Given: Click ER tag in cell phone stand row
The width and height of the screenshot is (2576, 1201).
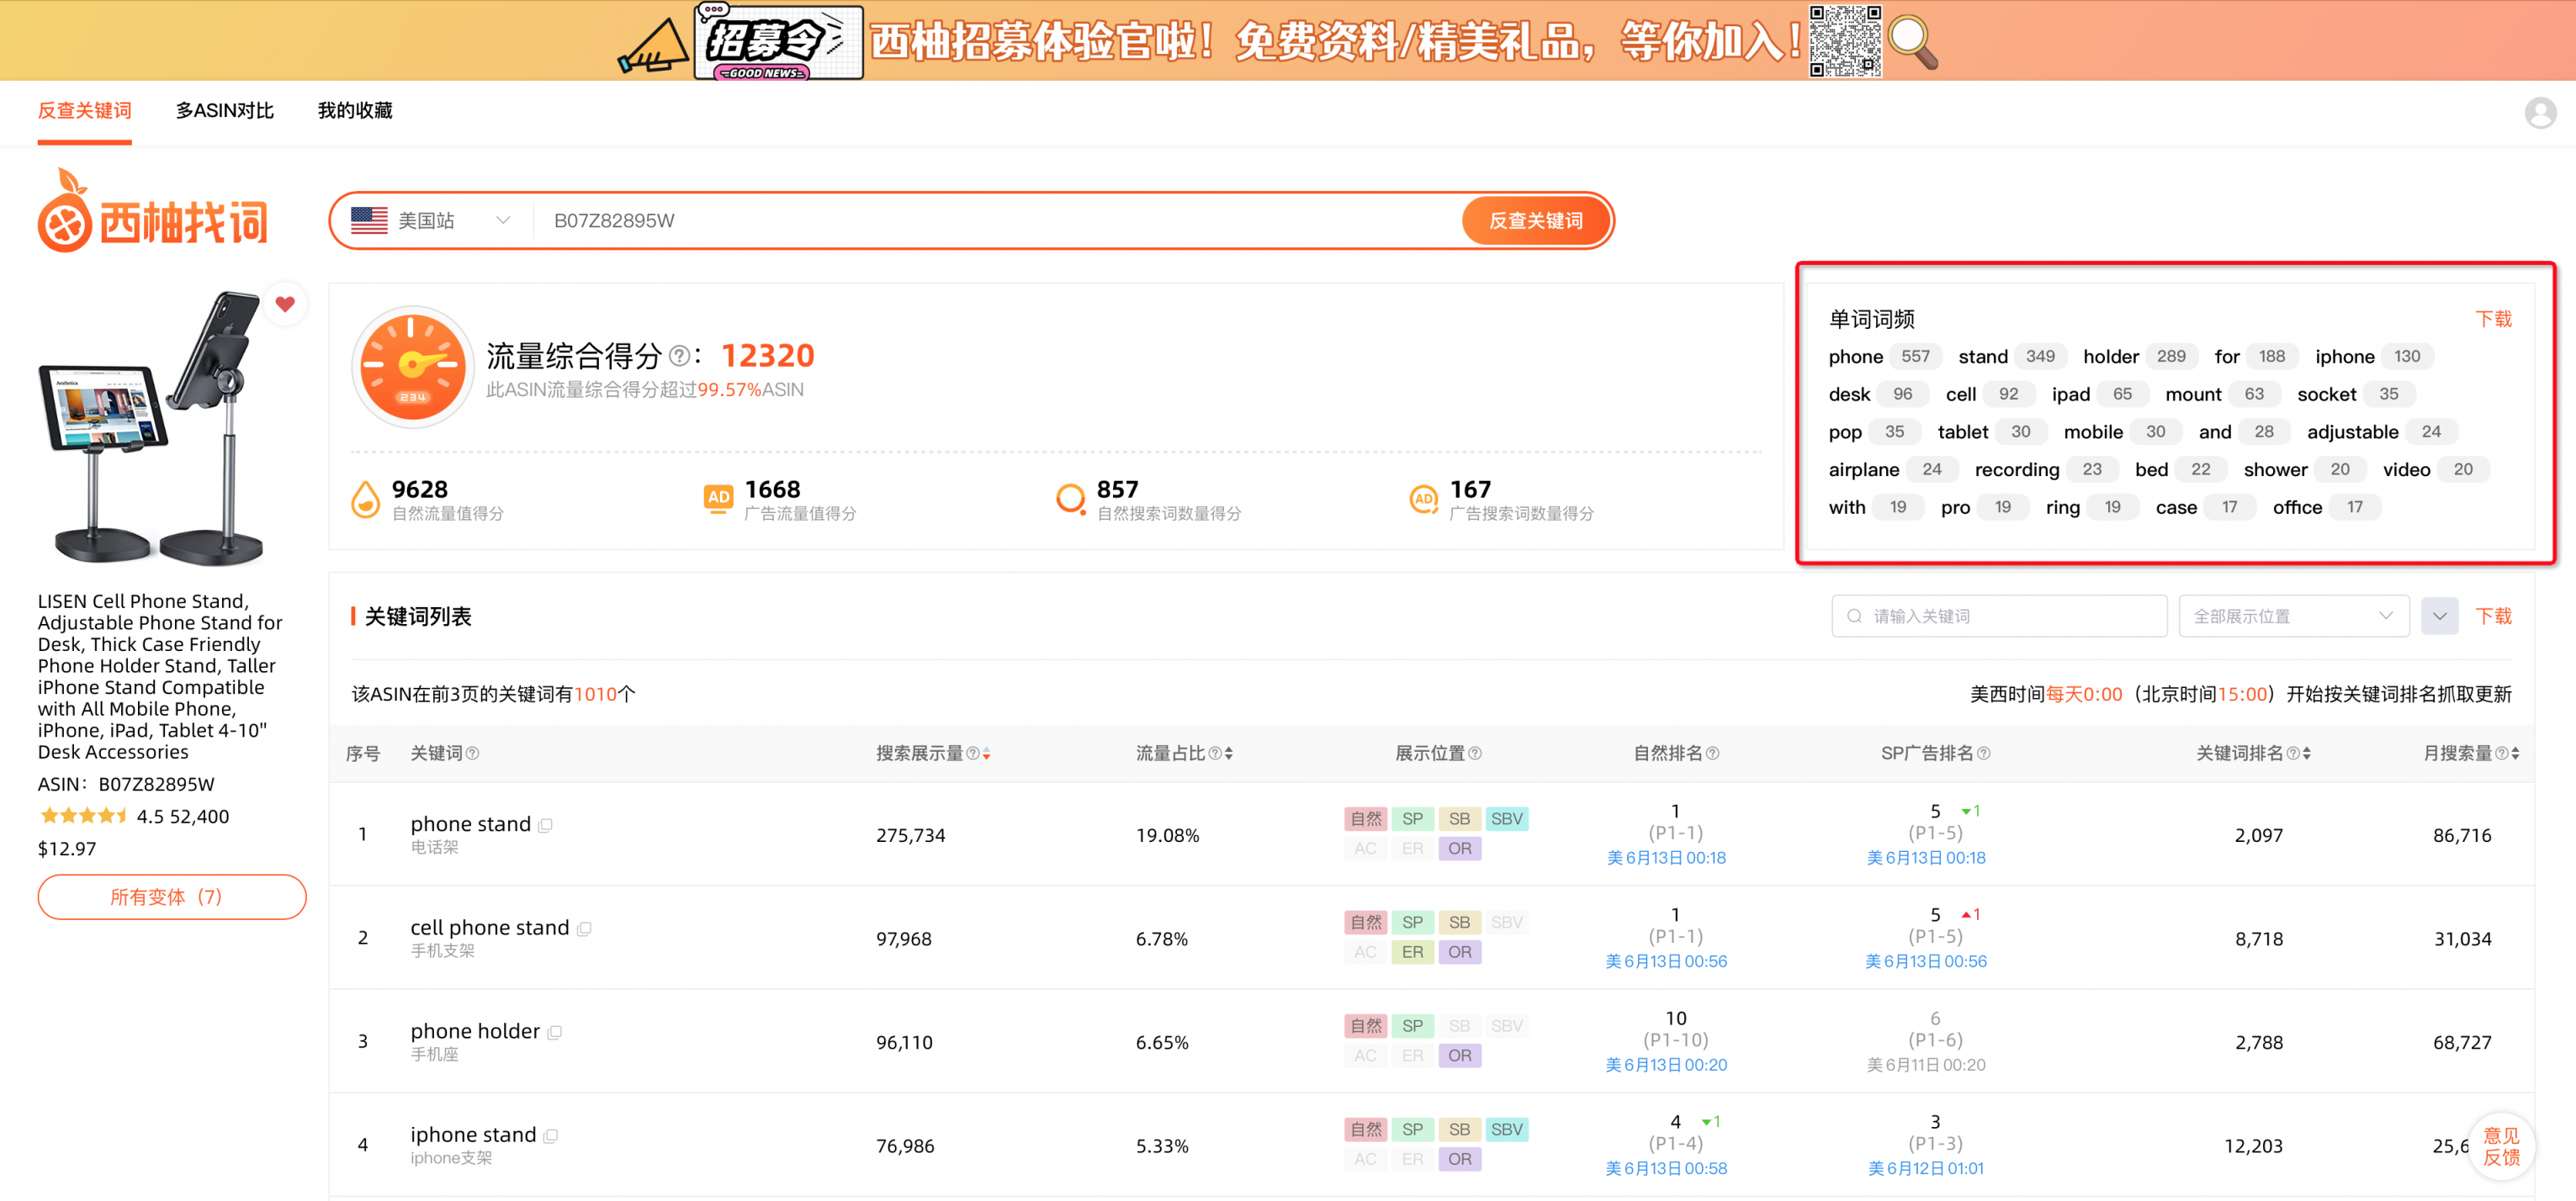Looking at the screenshot, I should pyautogui.click(x=1412, y=952).
